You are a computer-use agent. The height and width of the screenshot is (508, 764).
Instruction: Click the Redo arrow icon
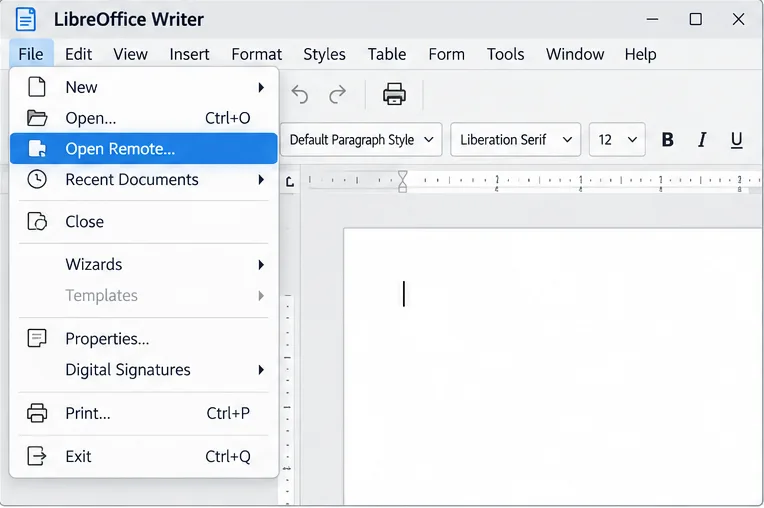pos(337,94)
